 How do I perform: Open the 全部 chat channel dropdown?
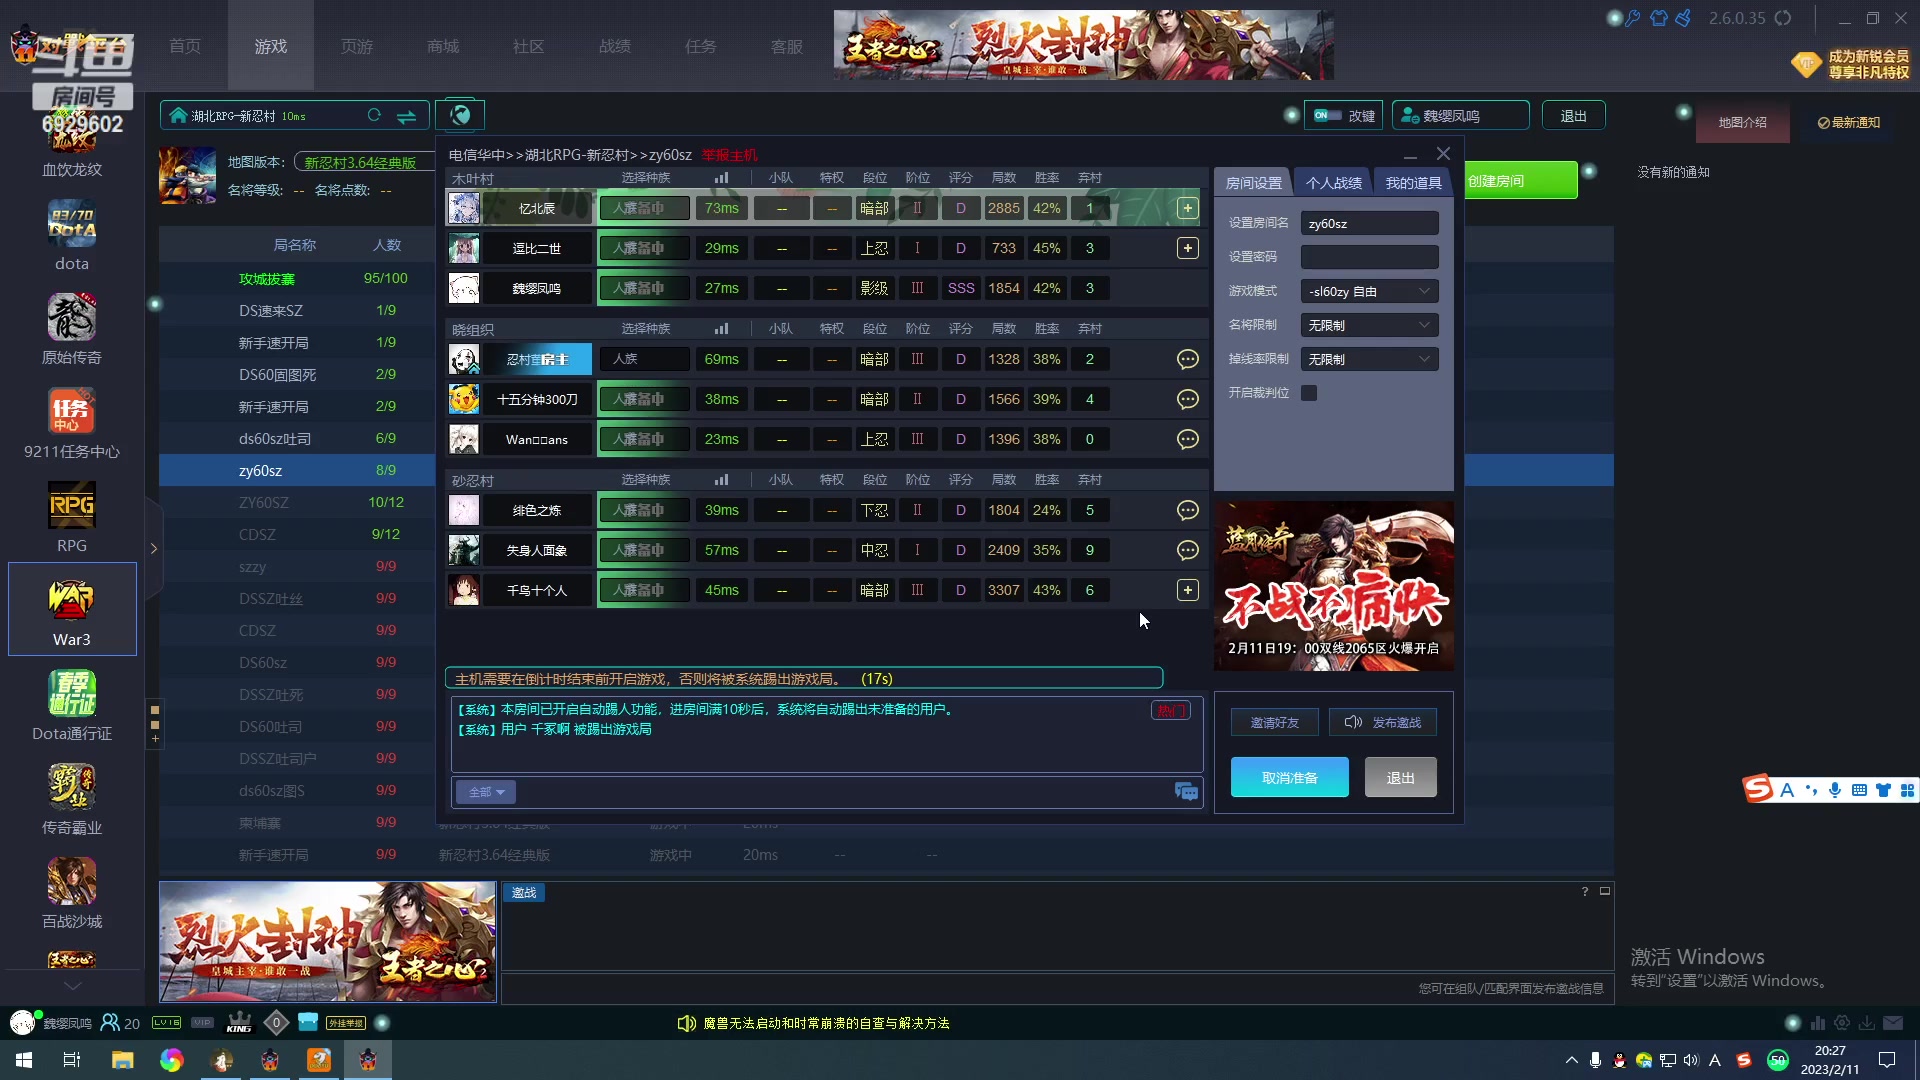click(486, 792)
